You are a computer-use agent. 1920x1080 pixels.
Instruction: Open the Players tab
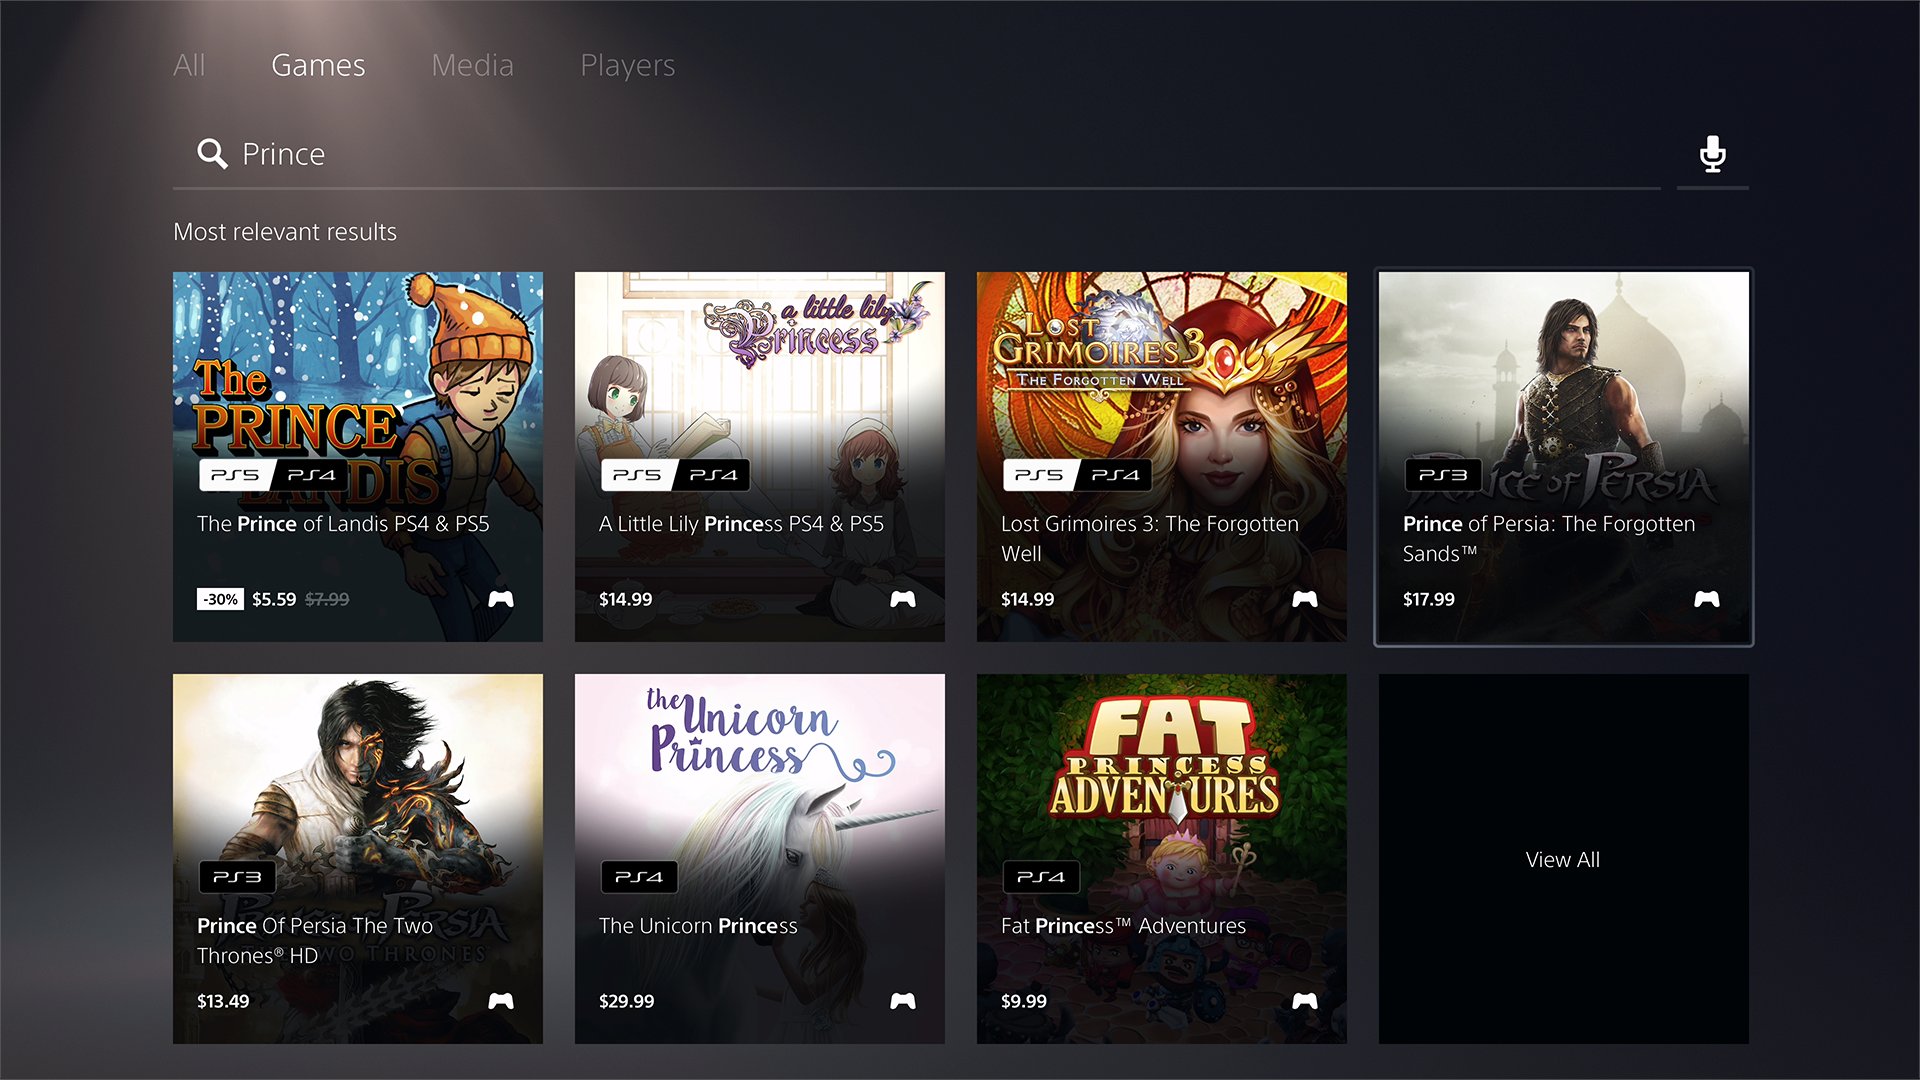click(627, 64)
